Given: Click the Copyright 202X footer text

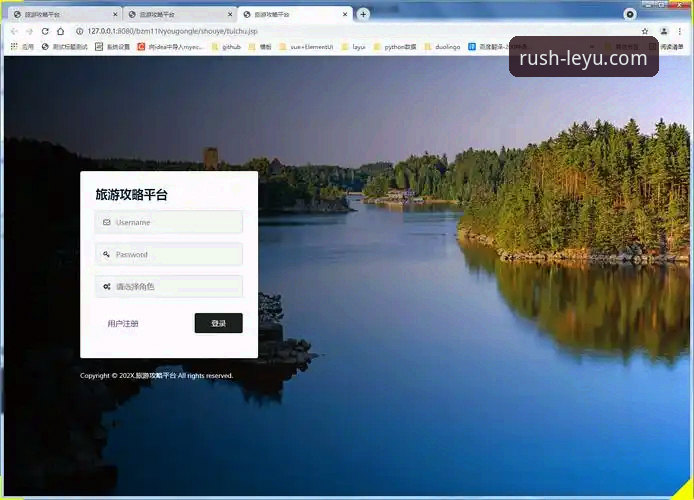Looking at the screenshot, I should [x=156, y=376].
